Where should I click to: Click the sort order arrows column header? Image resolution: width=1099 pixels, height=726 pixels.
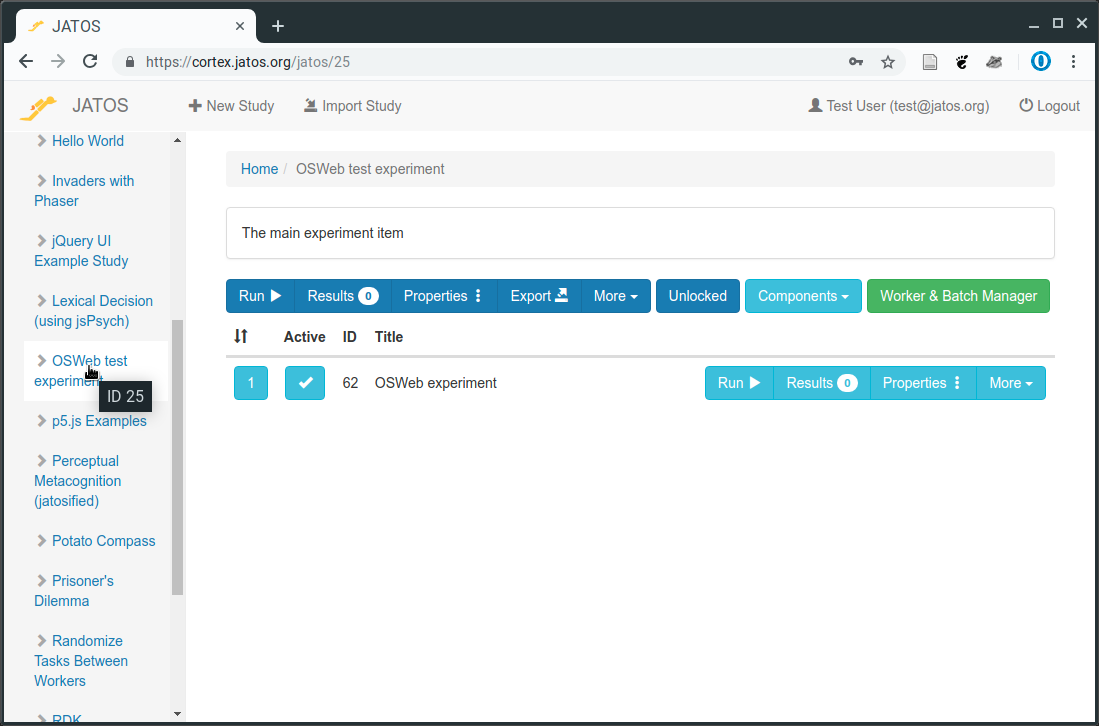240,336
